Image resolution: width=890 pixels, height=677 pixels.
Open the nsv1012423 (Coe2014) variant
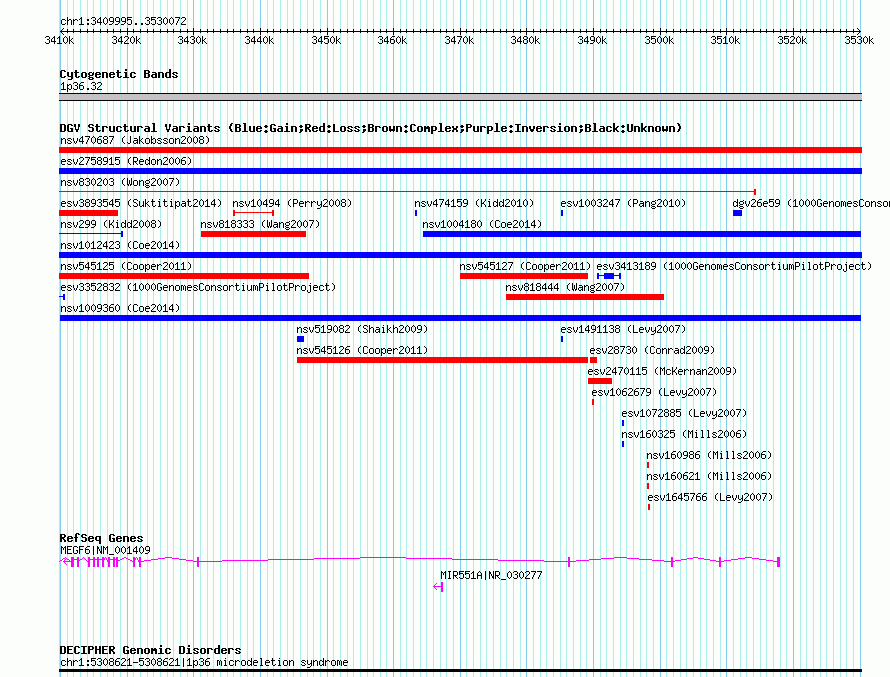120,245
